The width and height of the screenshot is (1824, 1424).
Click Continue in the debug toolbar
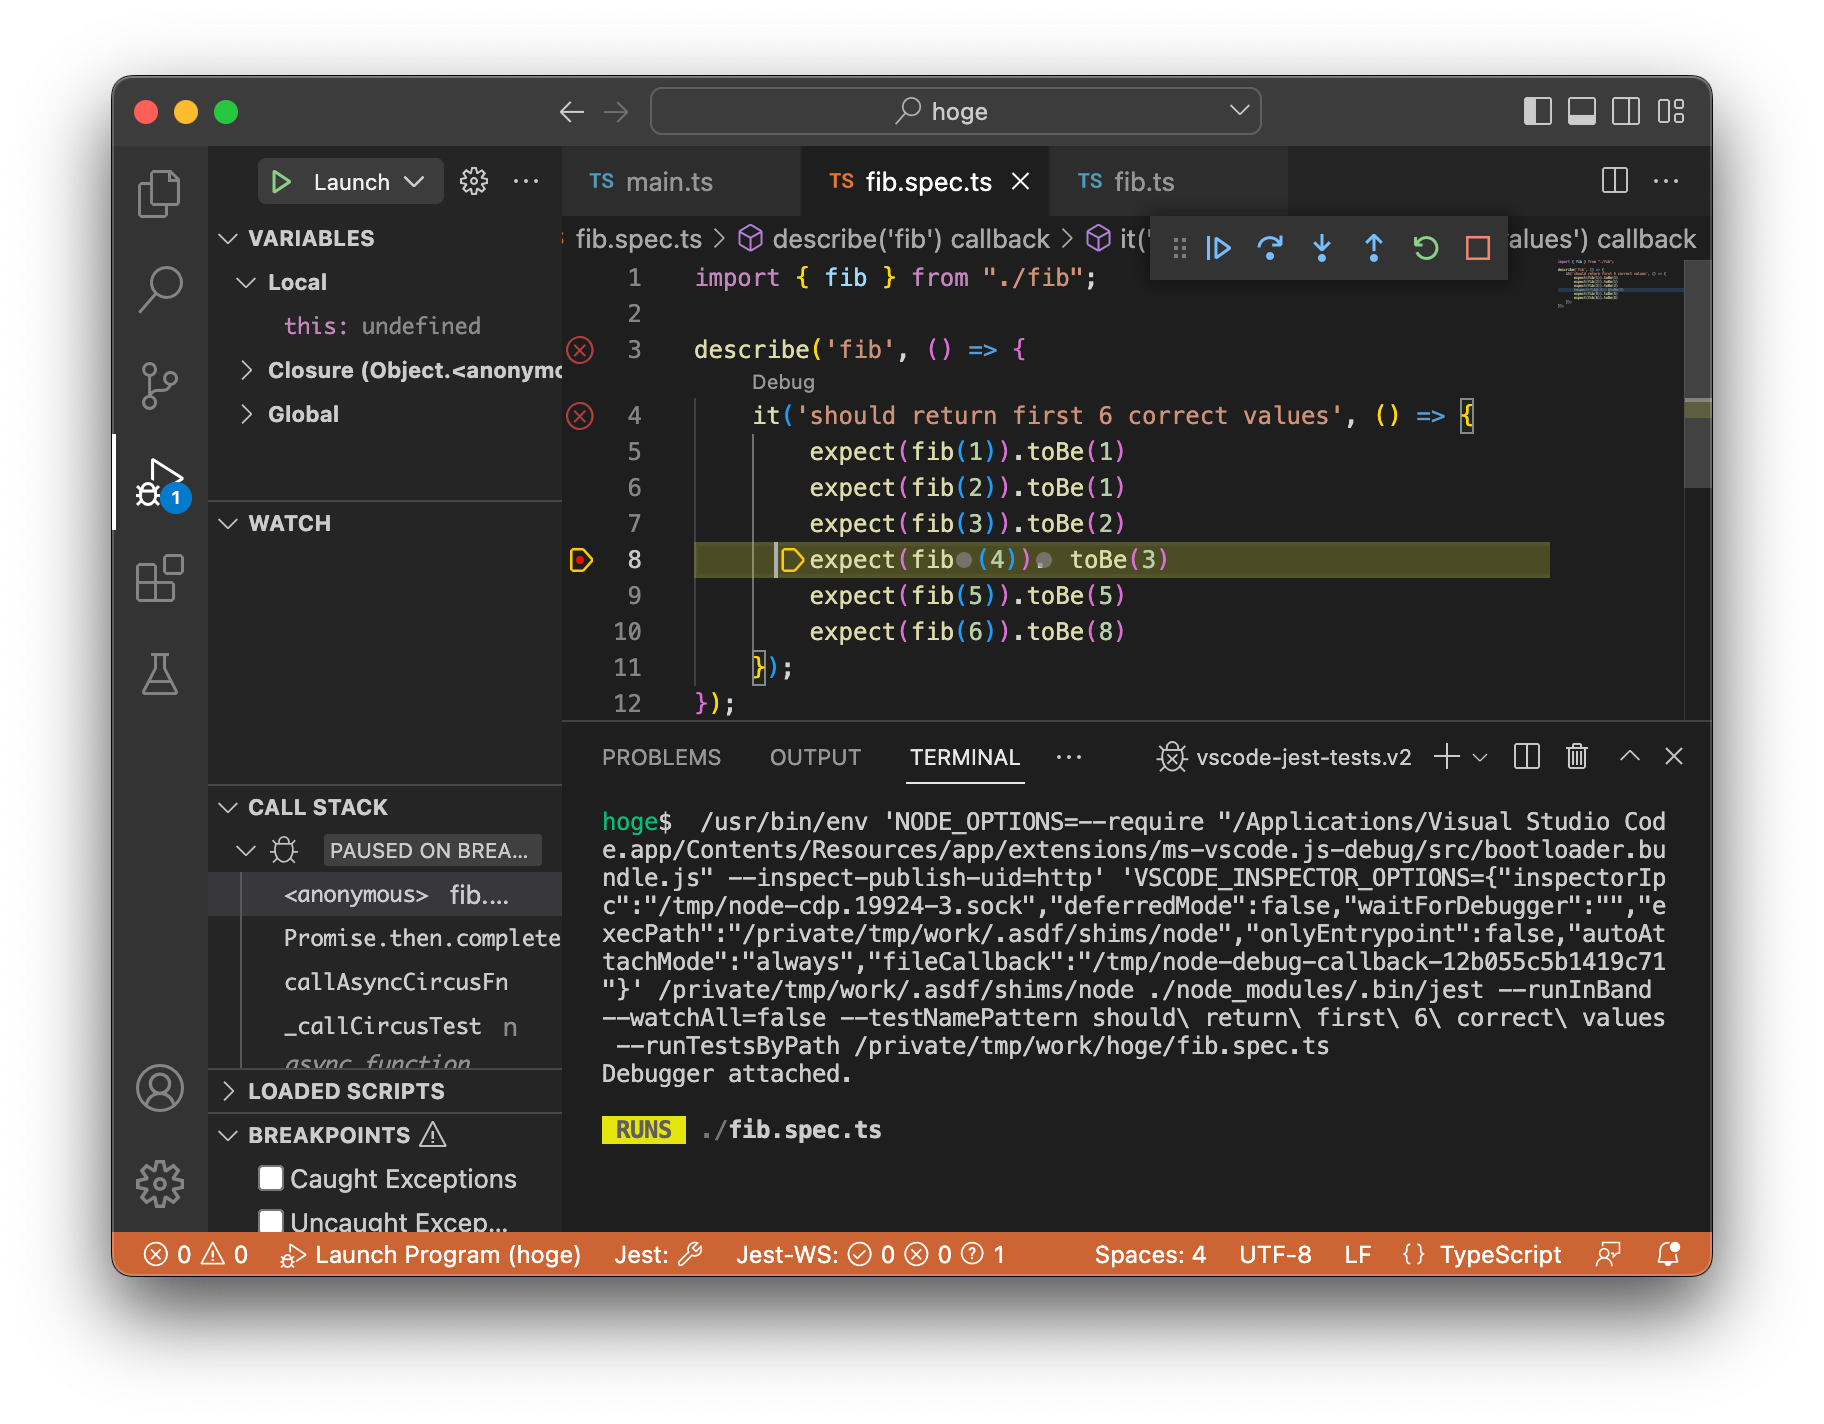pyautogui.click(x=1218, y=248)
